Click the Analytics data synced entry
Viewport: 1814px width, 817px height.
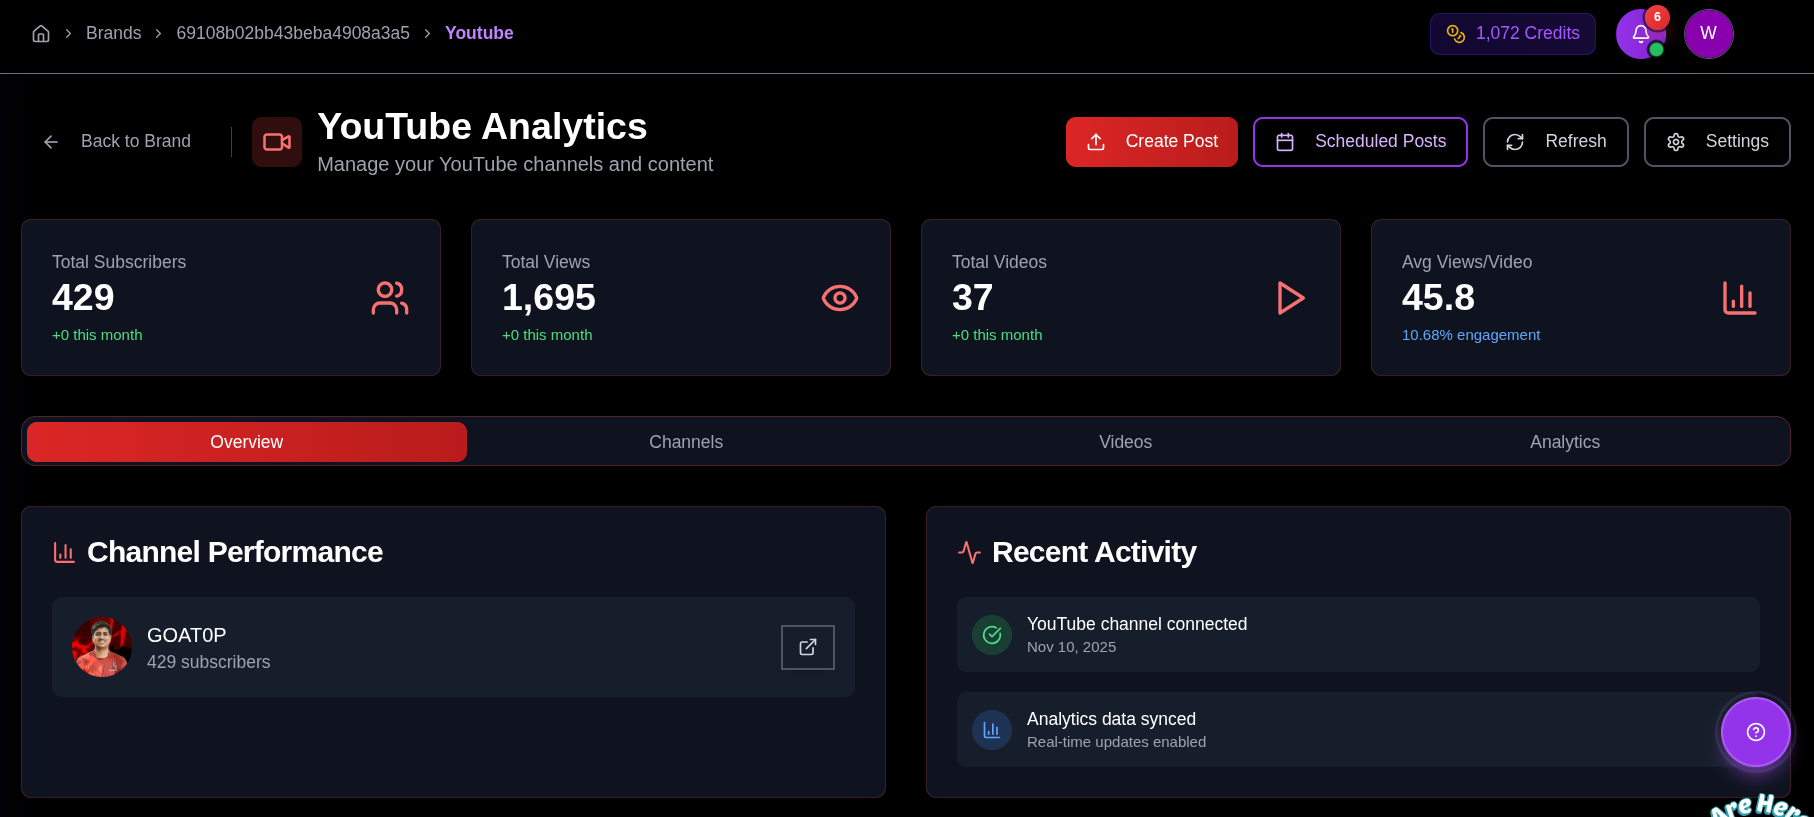click(x=1358, y=730)
